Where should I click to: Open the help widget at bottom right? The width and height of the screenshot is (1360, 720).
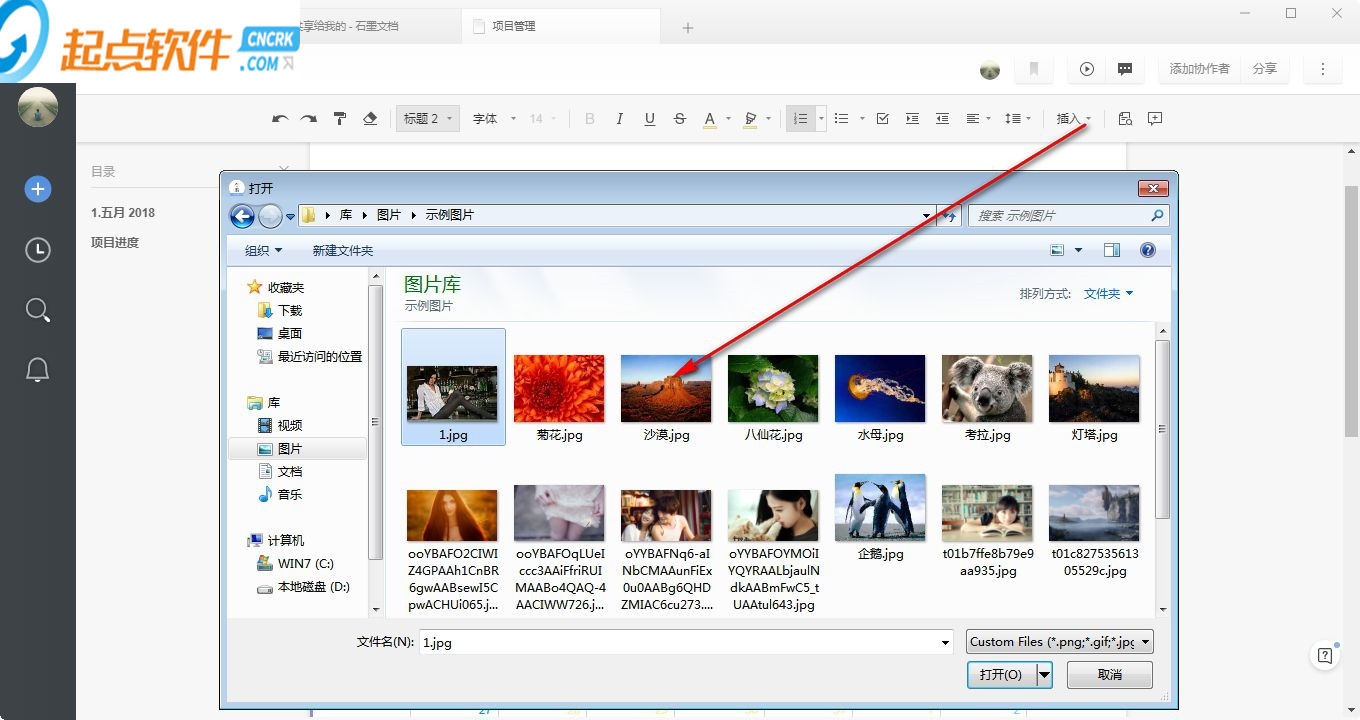click(x=1325, y=656)
